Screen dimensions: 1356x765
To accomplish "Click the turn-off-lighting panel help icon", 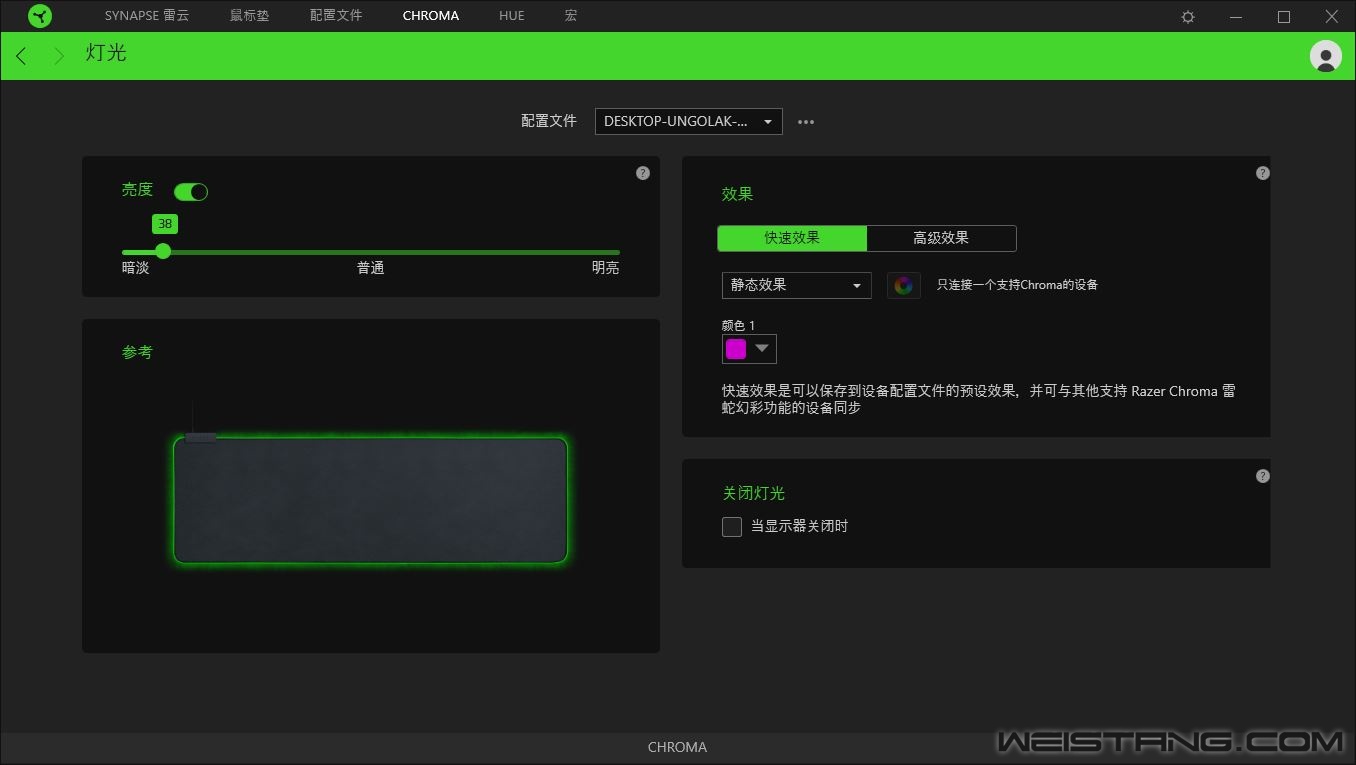I will [1263, 476].
